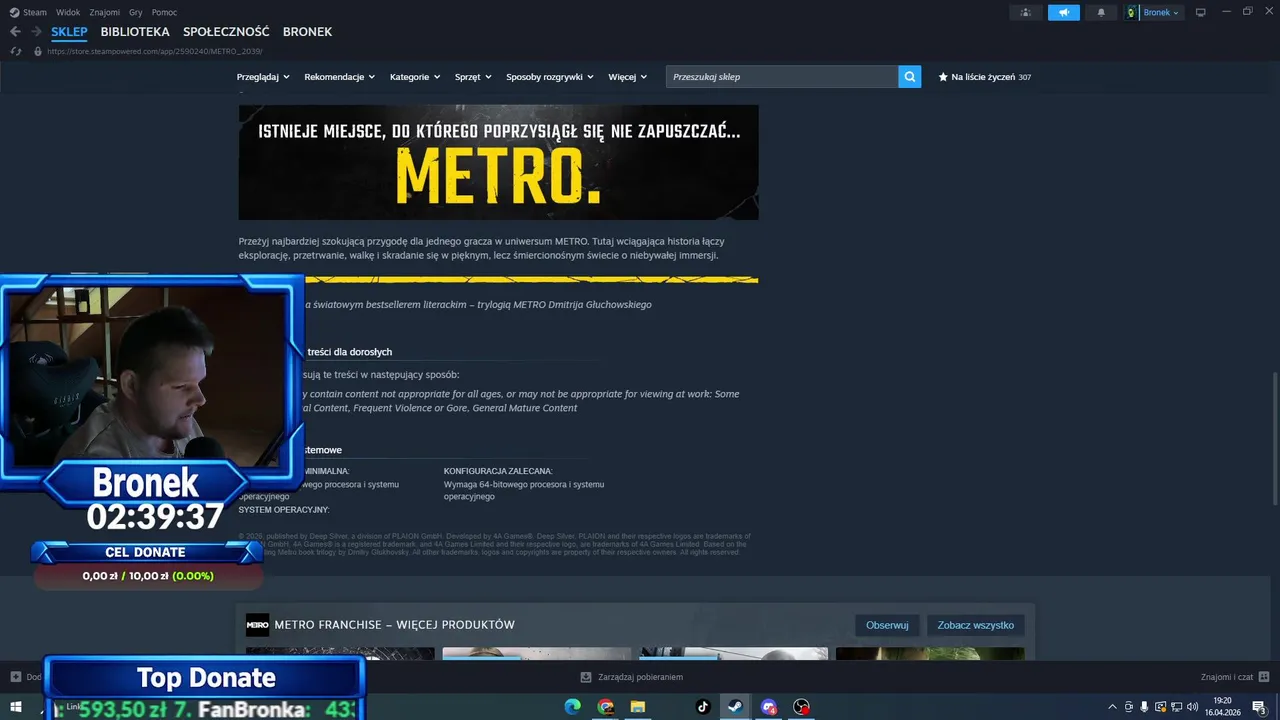Click Zarządzaj pobieraniem
Viewport: 1280px width, 720px height.
pos(640,677)
